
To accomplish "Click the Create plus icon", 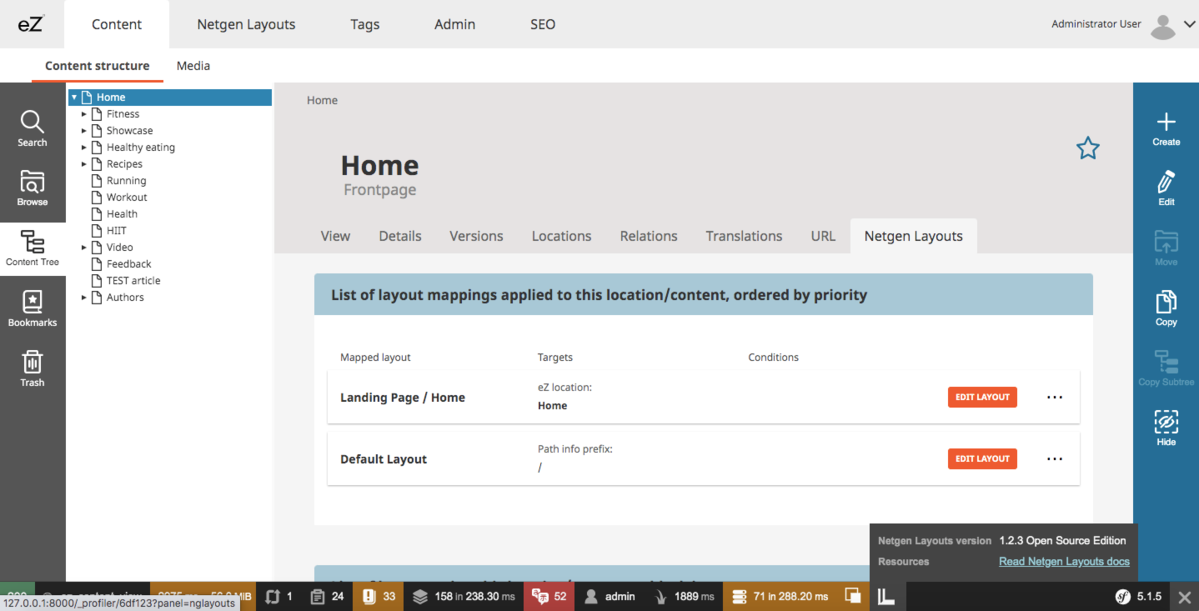I will tap(1166, 128).
